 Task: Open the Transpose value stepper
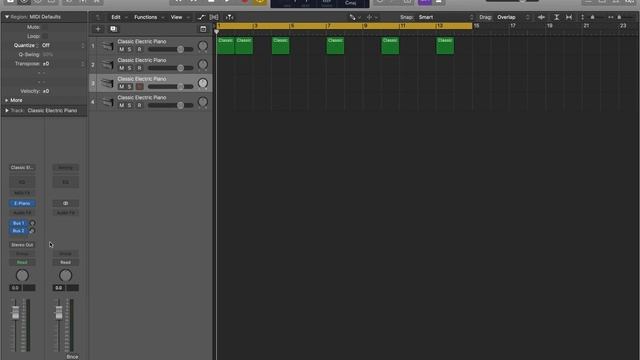[x=83, y=64]
